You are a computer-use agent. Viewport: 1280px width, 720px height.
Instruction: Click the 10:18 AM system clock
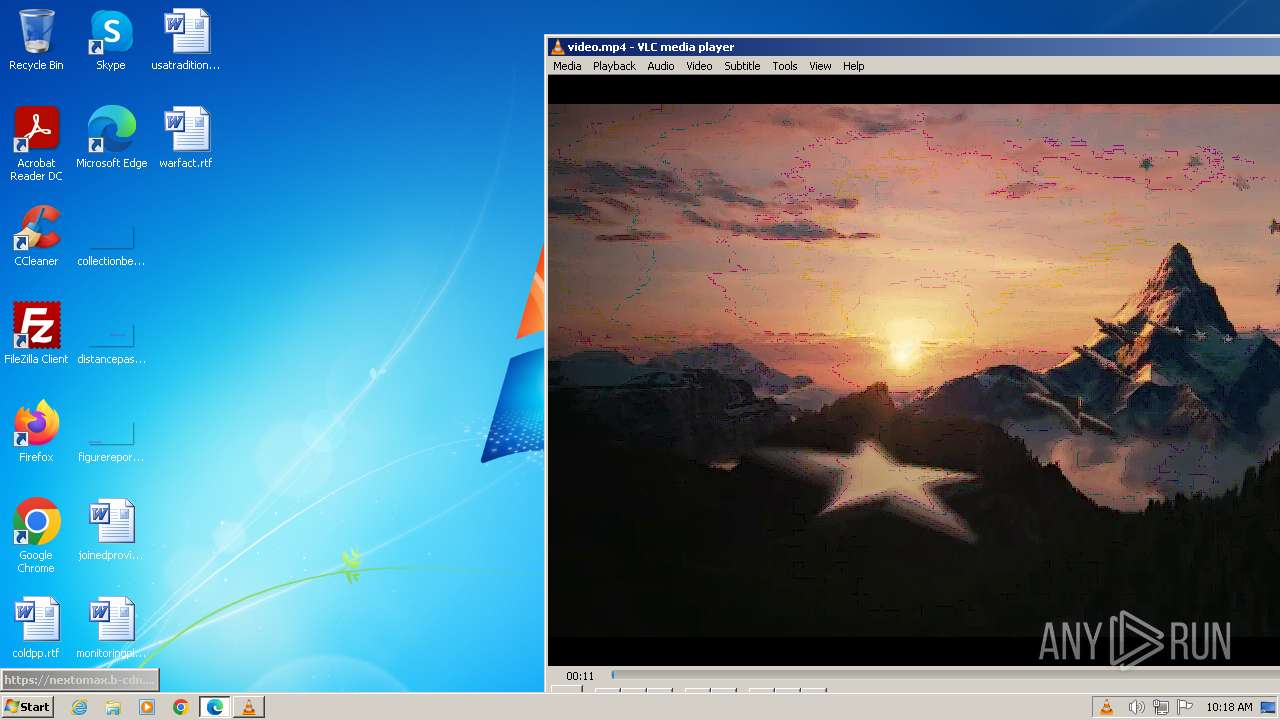(x=1229, y=707)
